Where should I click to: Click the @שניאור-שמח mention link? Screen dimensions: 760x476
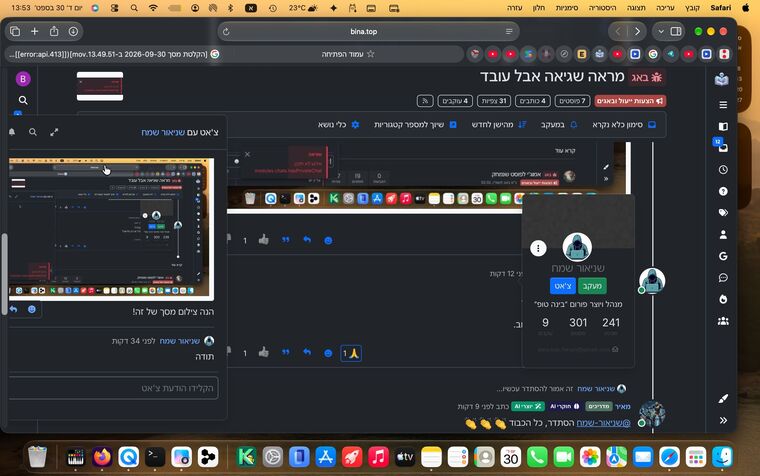tap(603, 423)
